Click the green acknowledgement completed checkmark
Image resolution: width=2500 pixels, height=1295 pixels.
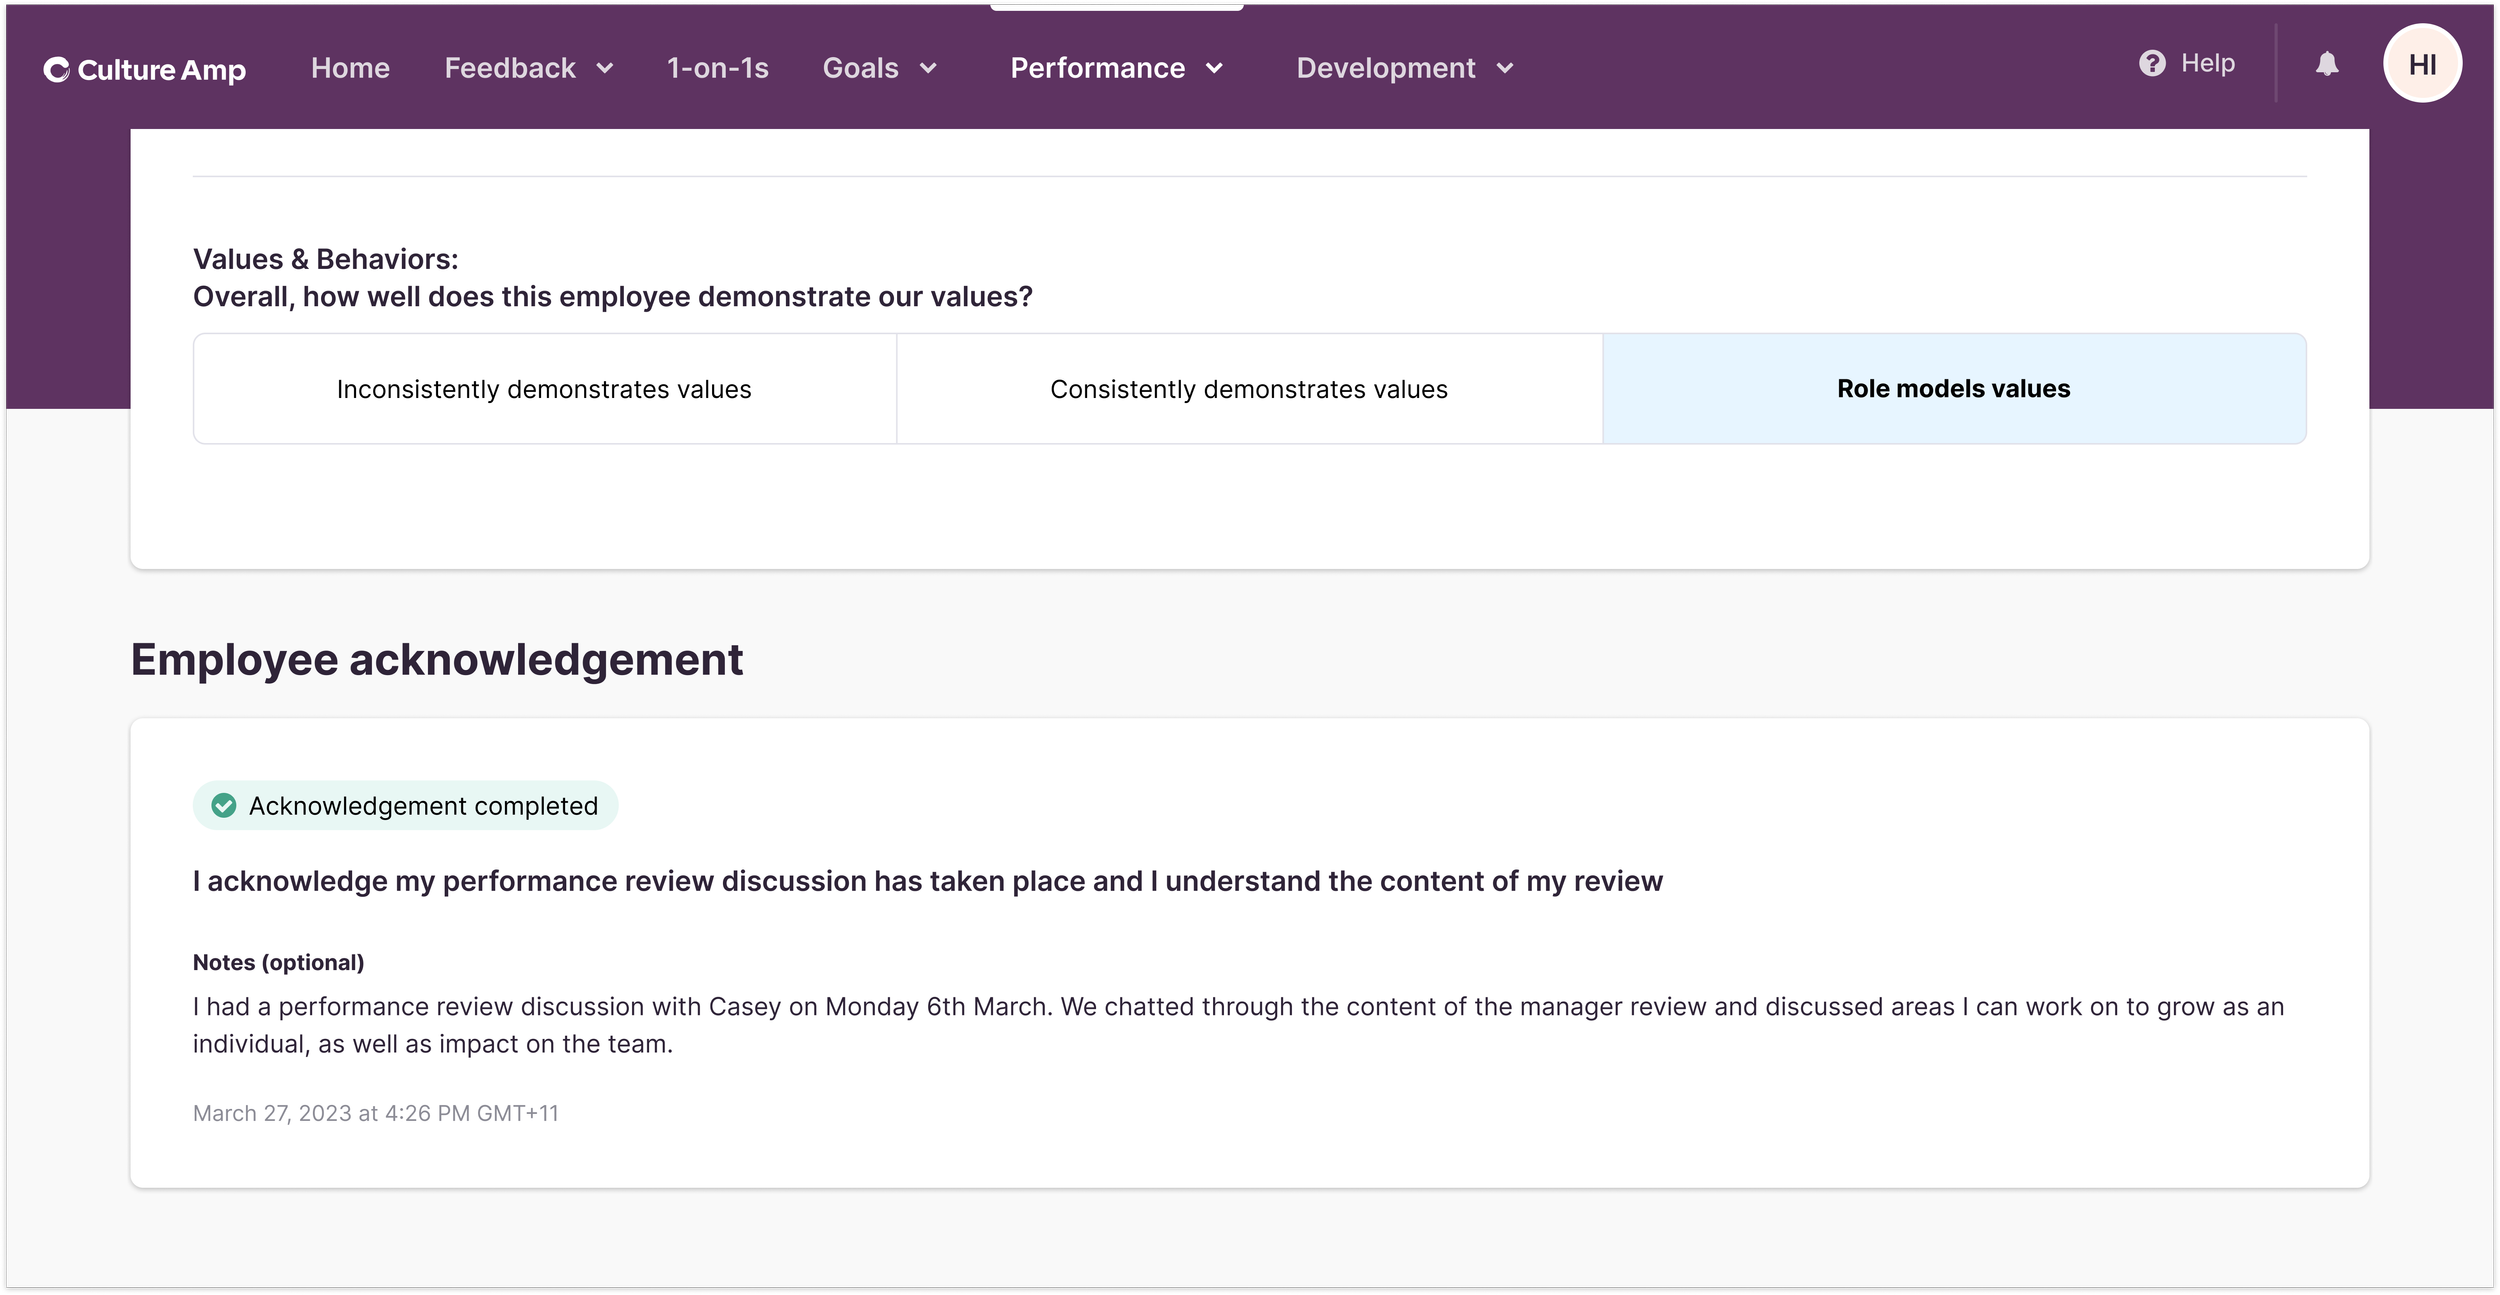coord(224,805)
